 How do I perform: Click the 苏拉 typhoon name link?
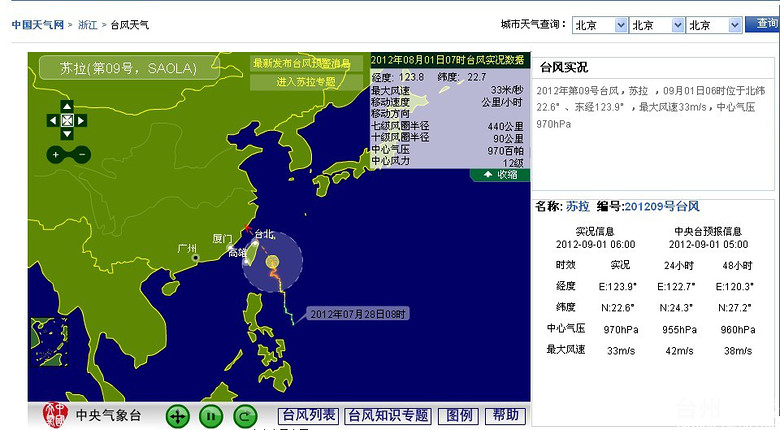click(578, 207)
